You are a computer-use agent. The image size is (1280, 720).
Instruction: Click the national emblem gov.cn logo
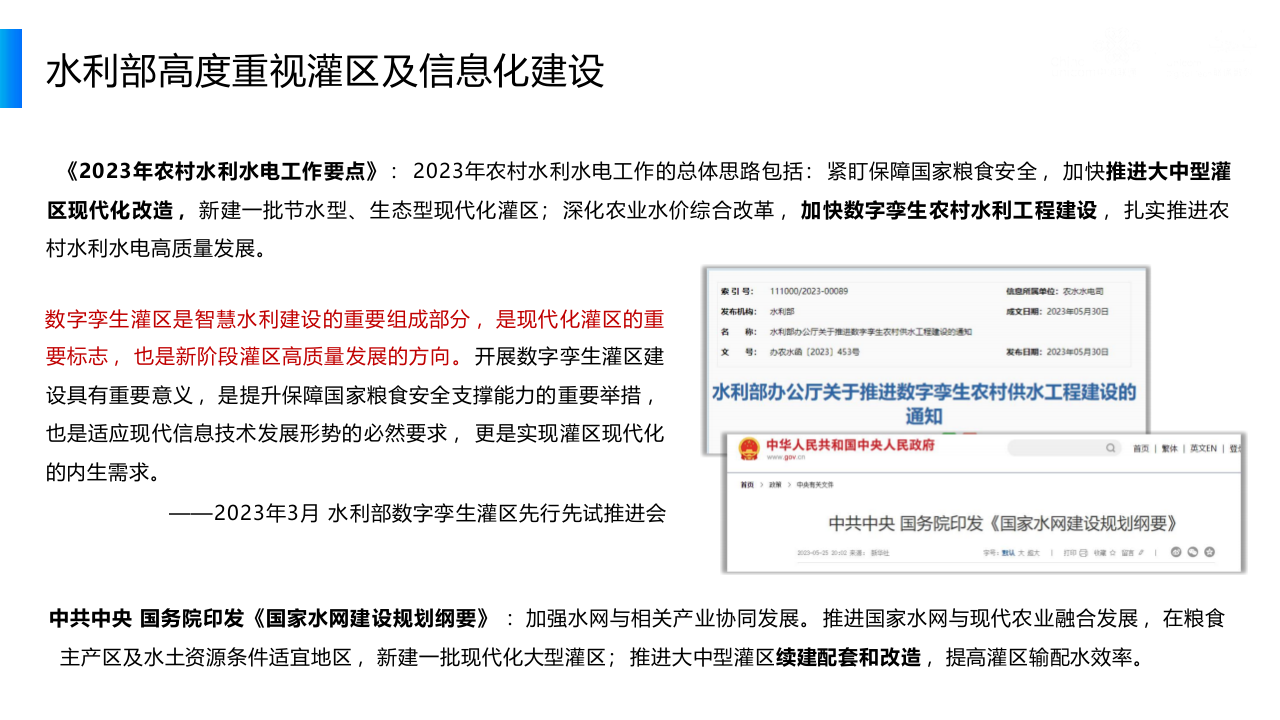point(747,448)
